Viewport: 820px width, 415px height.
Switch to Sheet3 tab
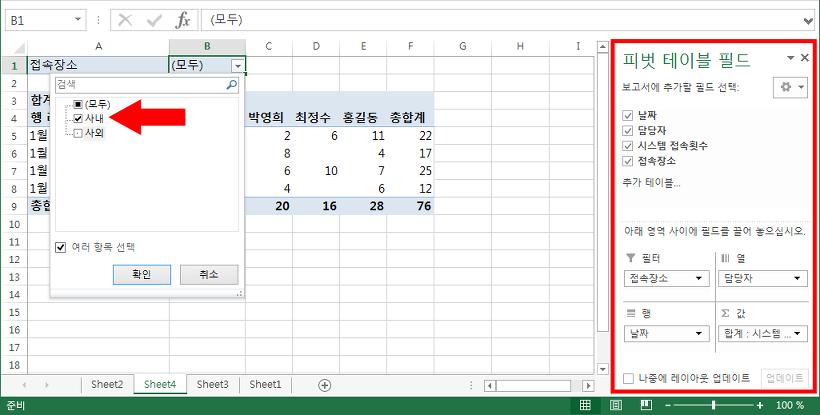212,385
